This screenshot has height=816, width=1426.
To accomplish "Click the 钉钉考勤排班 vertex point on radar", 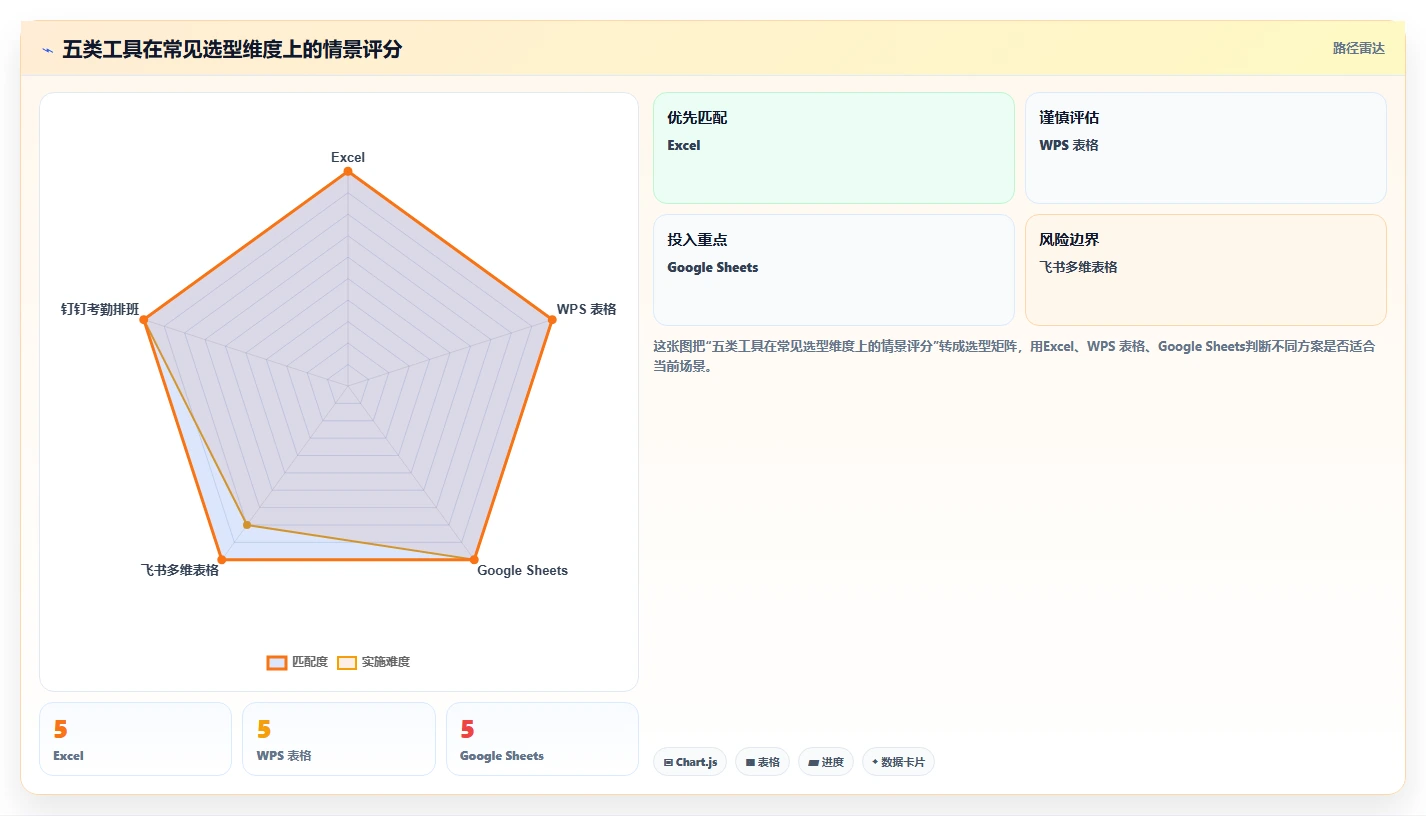I will point(144,320).
